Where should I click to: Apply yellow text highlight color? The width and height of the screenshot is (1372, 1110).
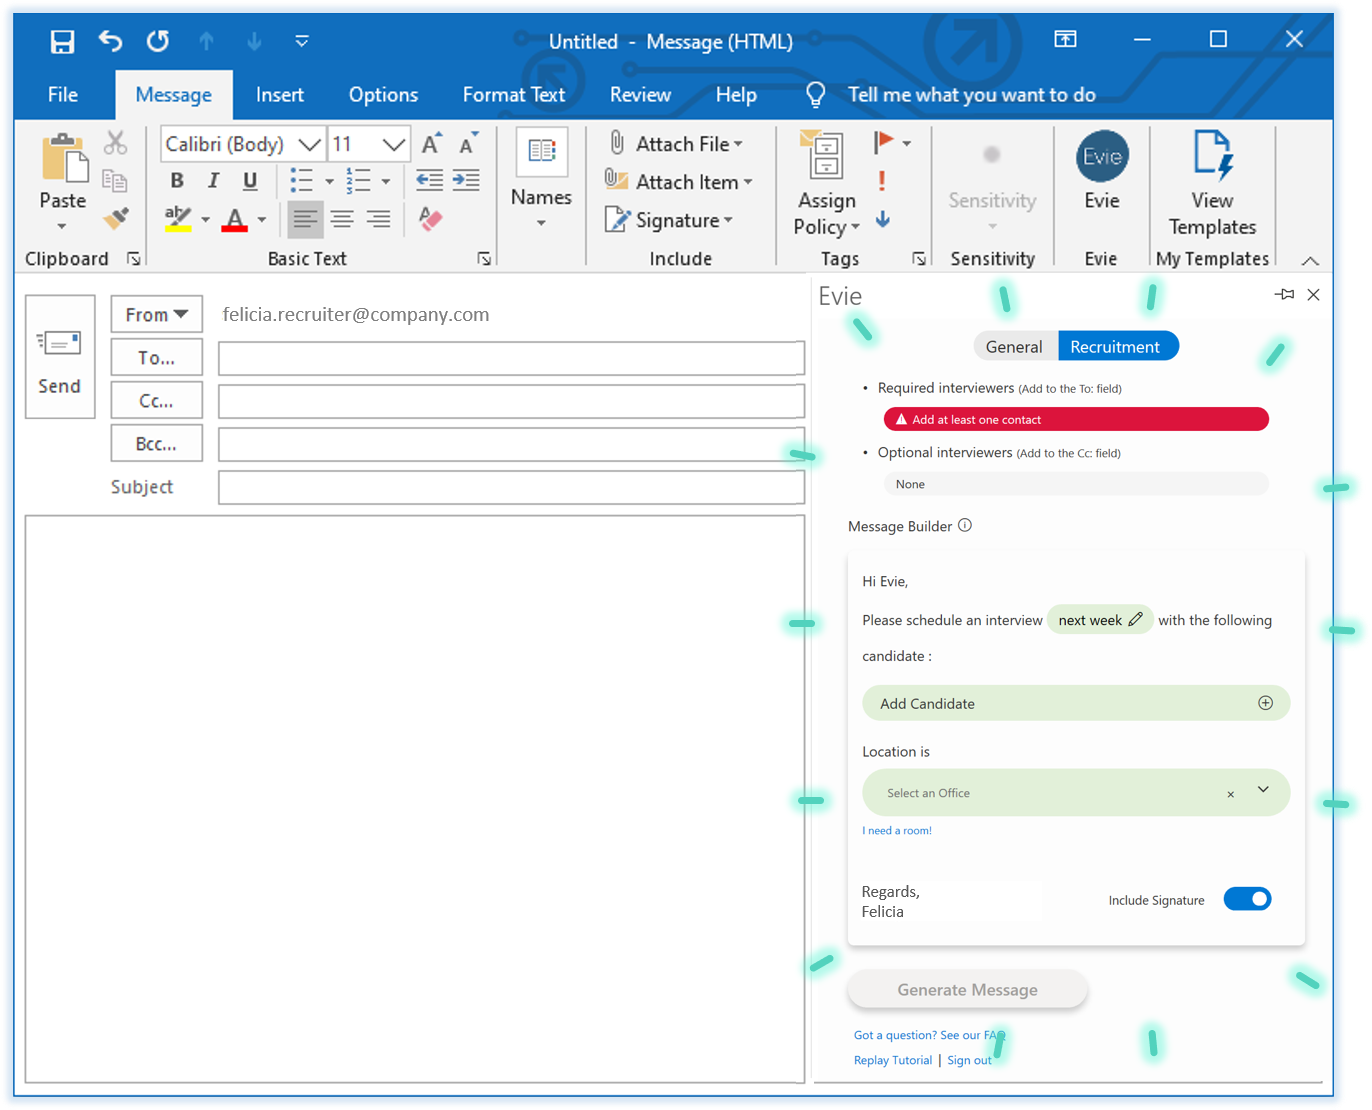[x=179, y=219]
